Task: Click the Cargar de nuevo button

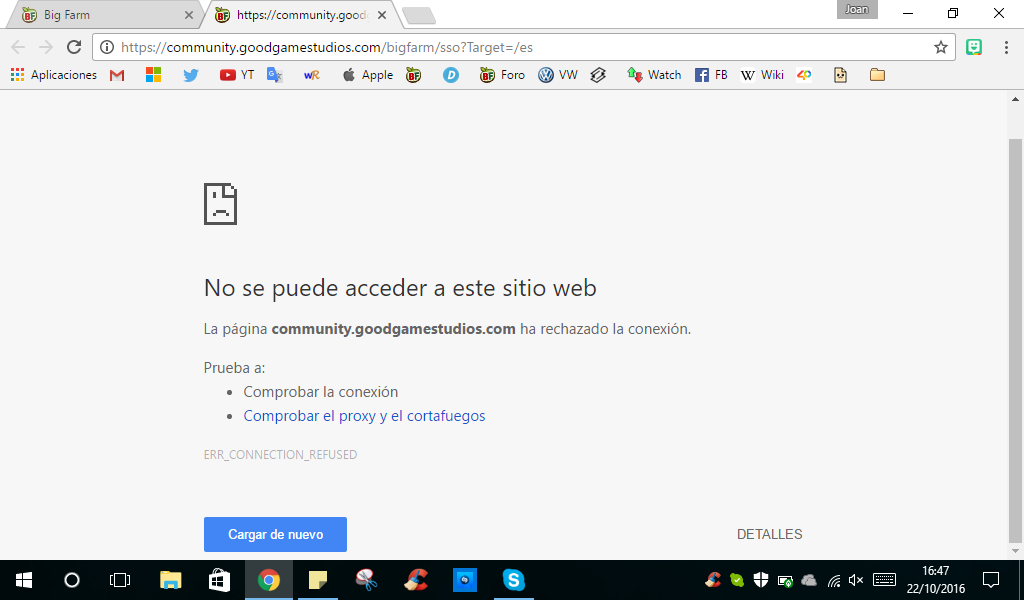Action: pyautogui.click(x=275, y=534)
